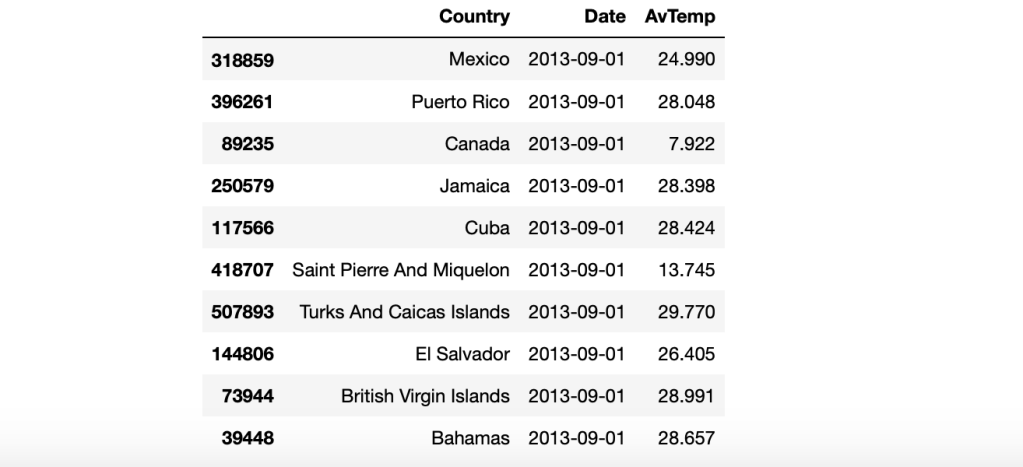Screen dimensions: 1023x467
Task: Click row index 144806
Action: click(242, 354)
